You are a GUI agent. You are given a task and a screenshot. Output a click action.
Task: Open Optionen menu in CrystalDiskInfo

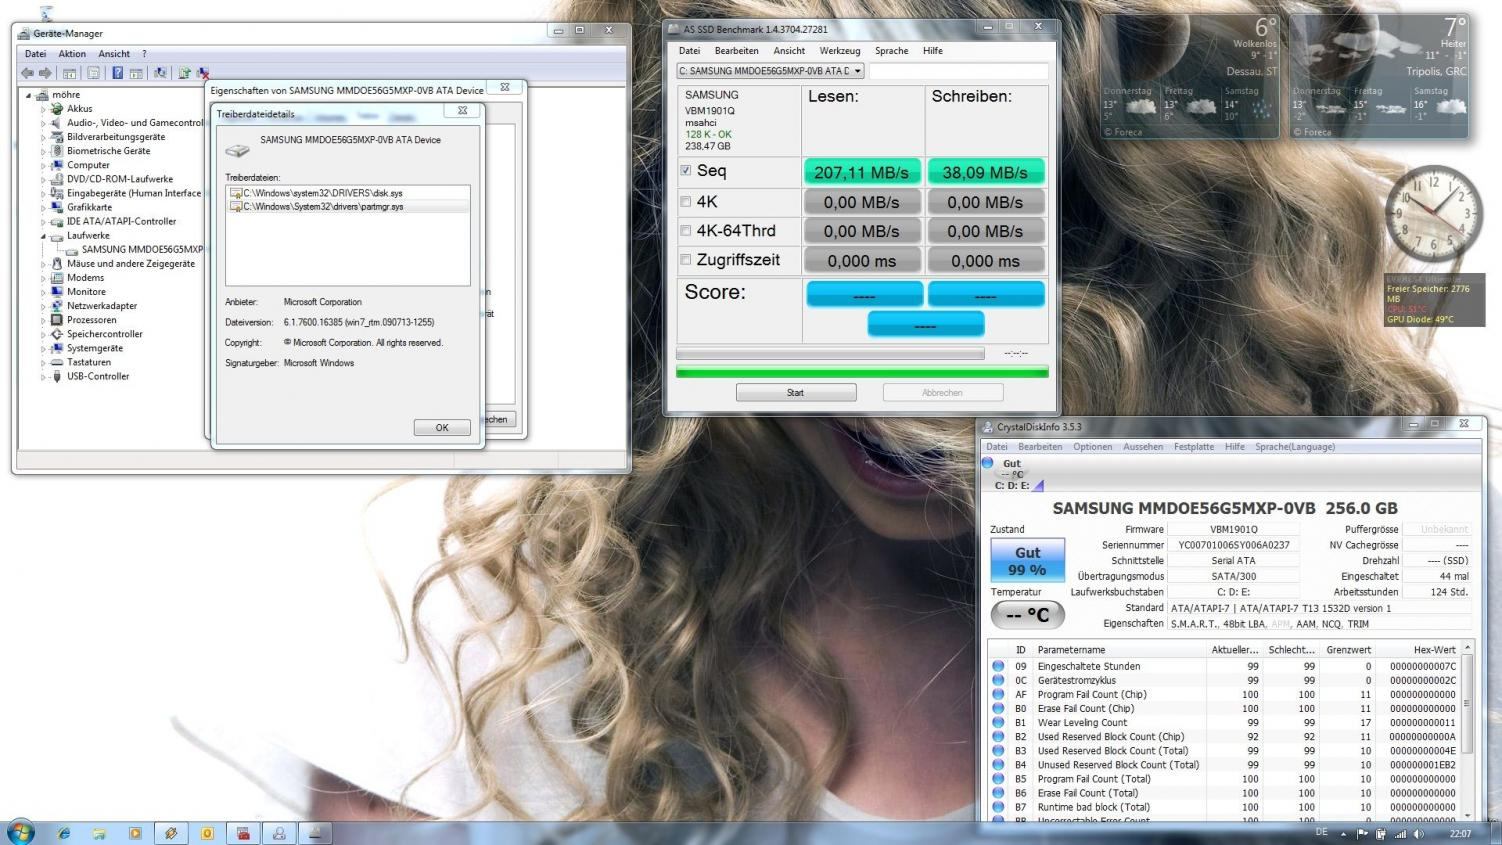(x=1092, y=447)
